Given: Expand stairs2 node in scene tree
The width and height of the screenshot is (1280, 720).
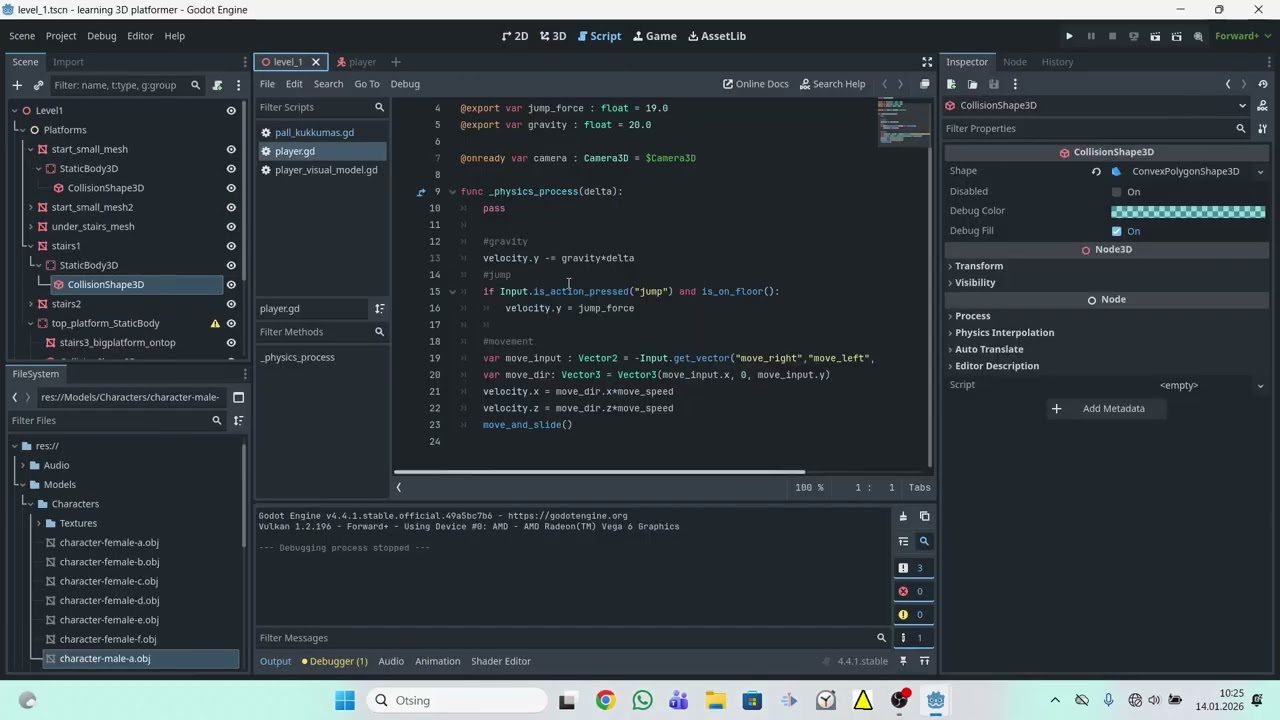Looking at the screenshot, I should pos(30,304).
